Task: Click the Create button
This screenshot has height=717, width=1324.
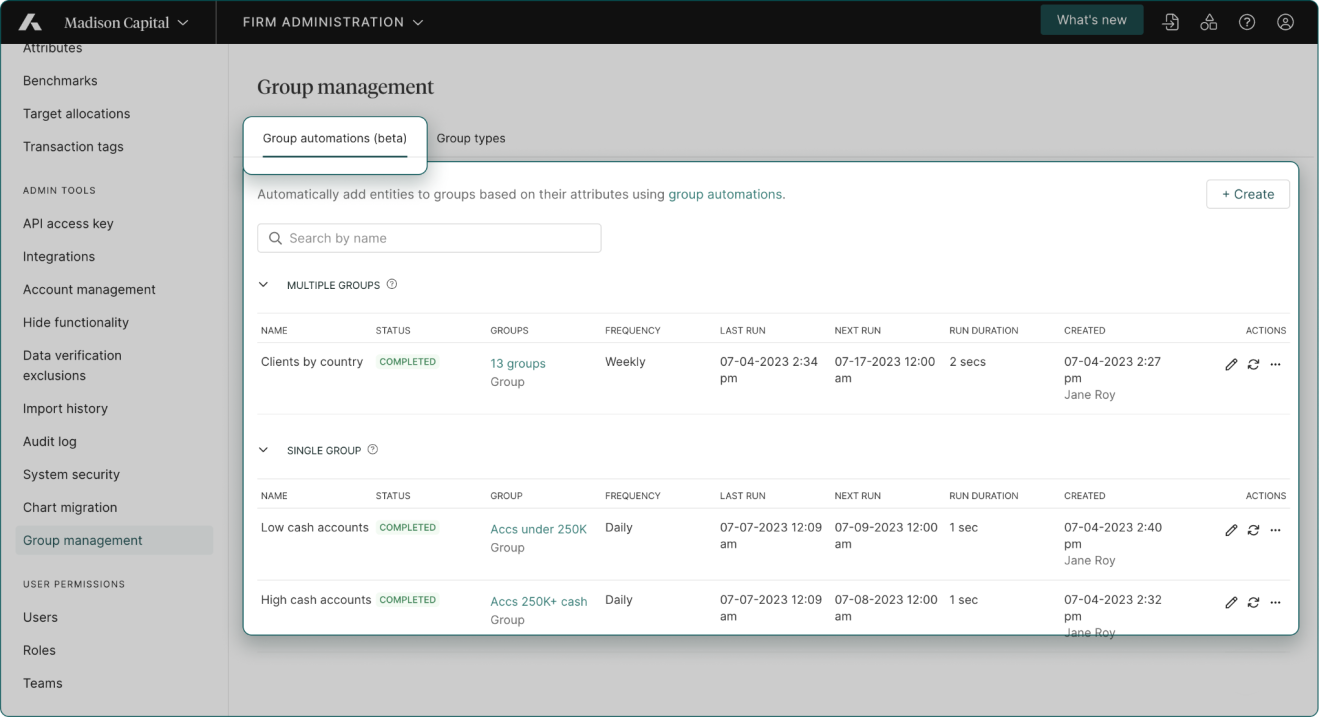Action: tap(1247, 194)
